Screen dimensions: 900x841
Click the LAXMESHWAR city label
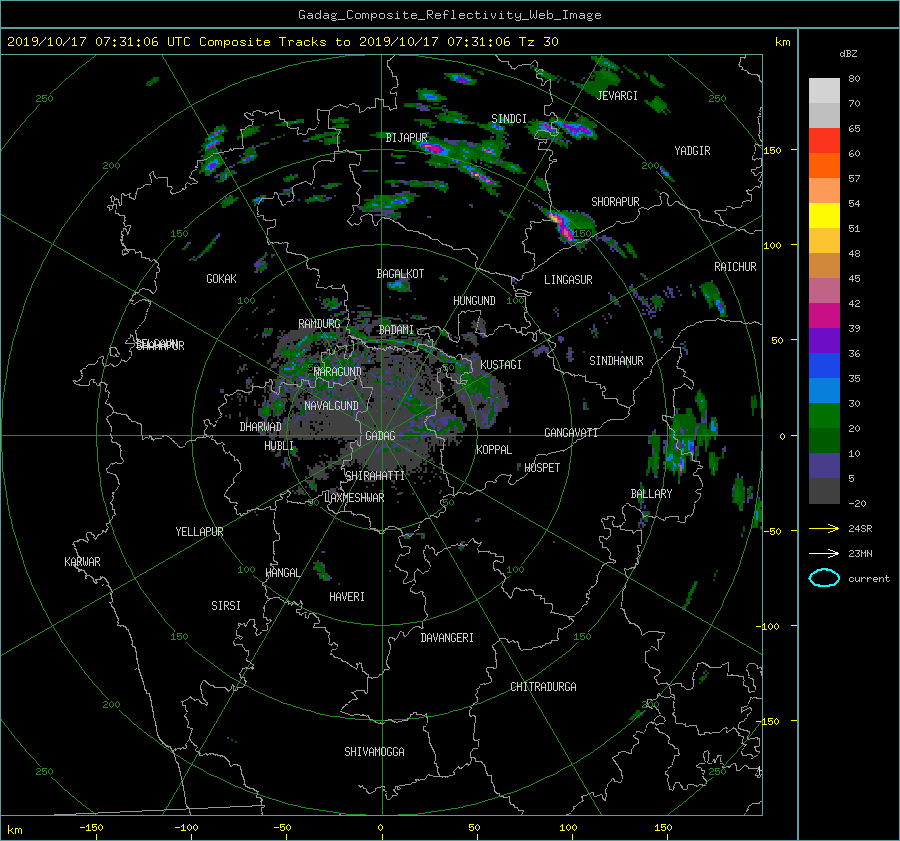354,498
